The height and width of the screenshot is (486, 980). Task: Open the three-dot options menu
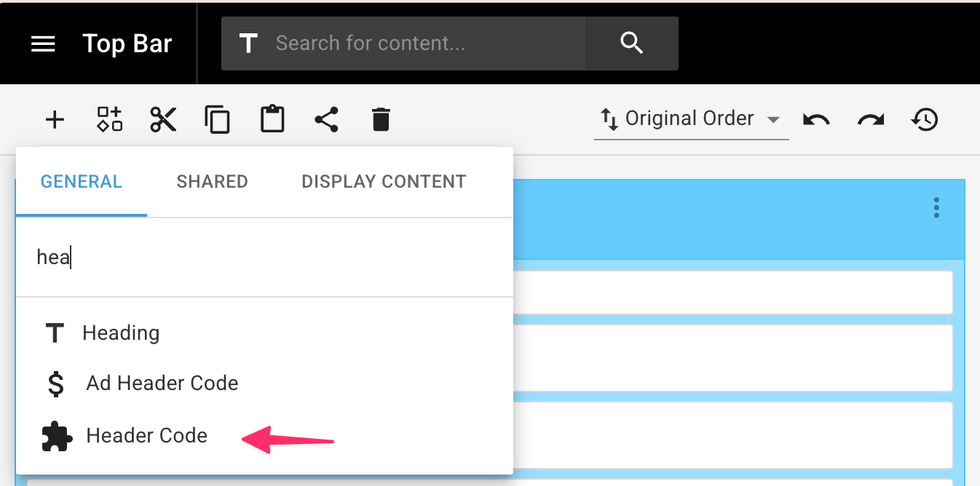point(936,208)
